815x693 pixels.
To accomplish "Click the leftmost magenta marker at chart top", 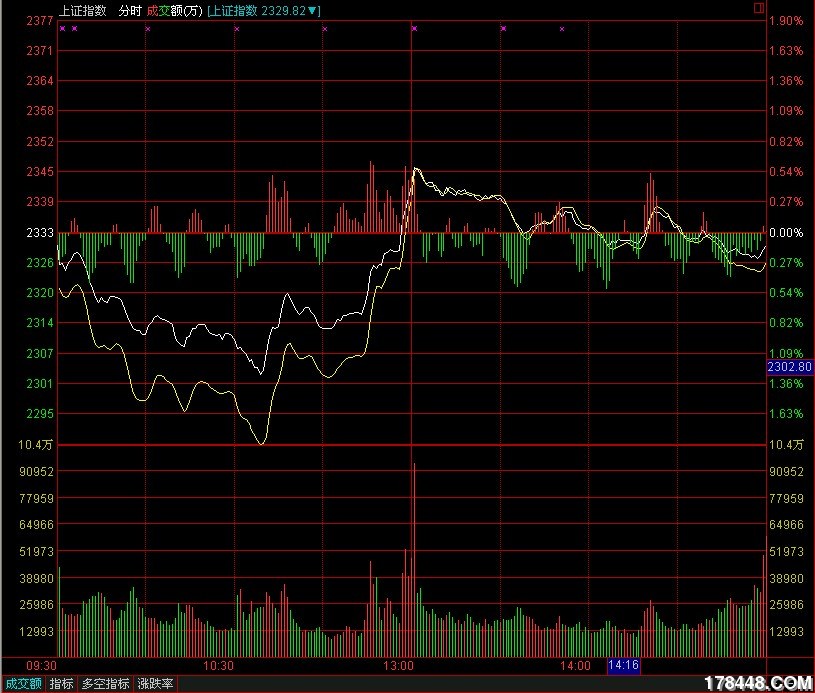I will [62, 29].
